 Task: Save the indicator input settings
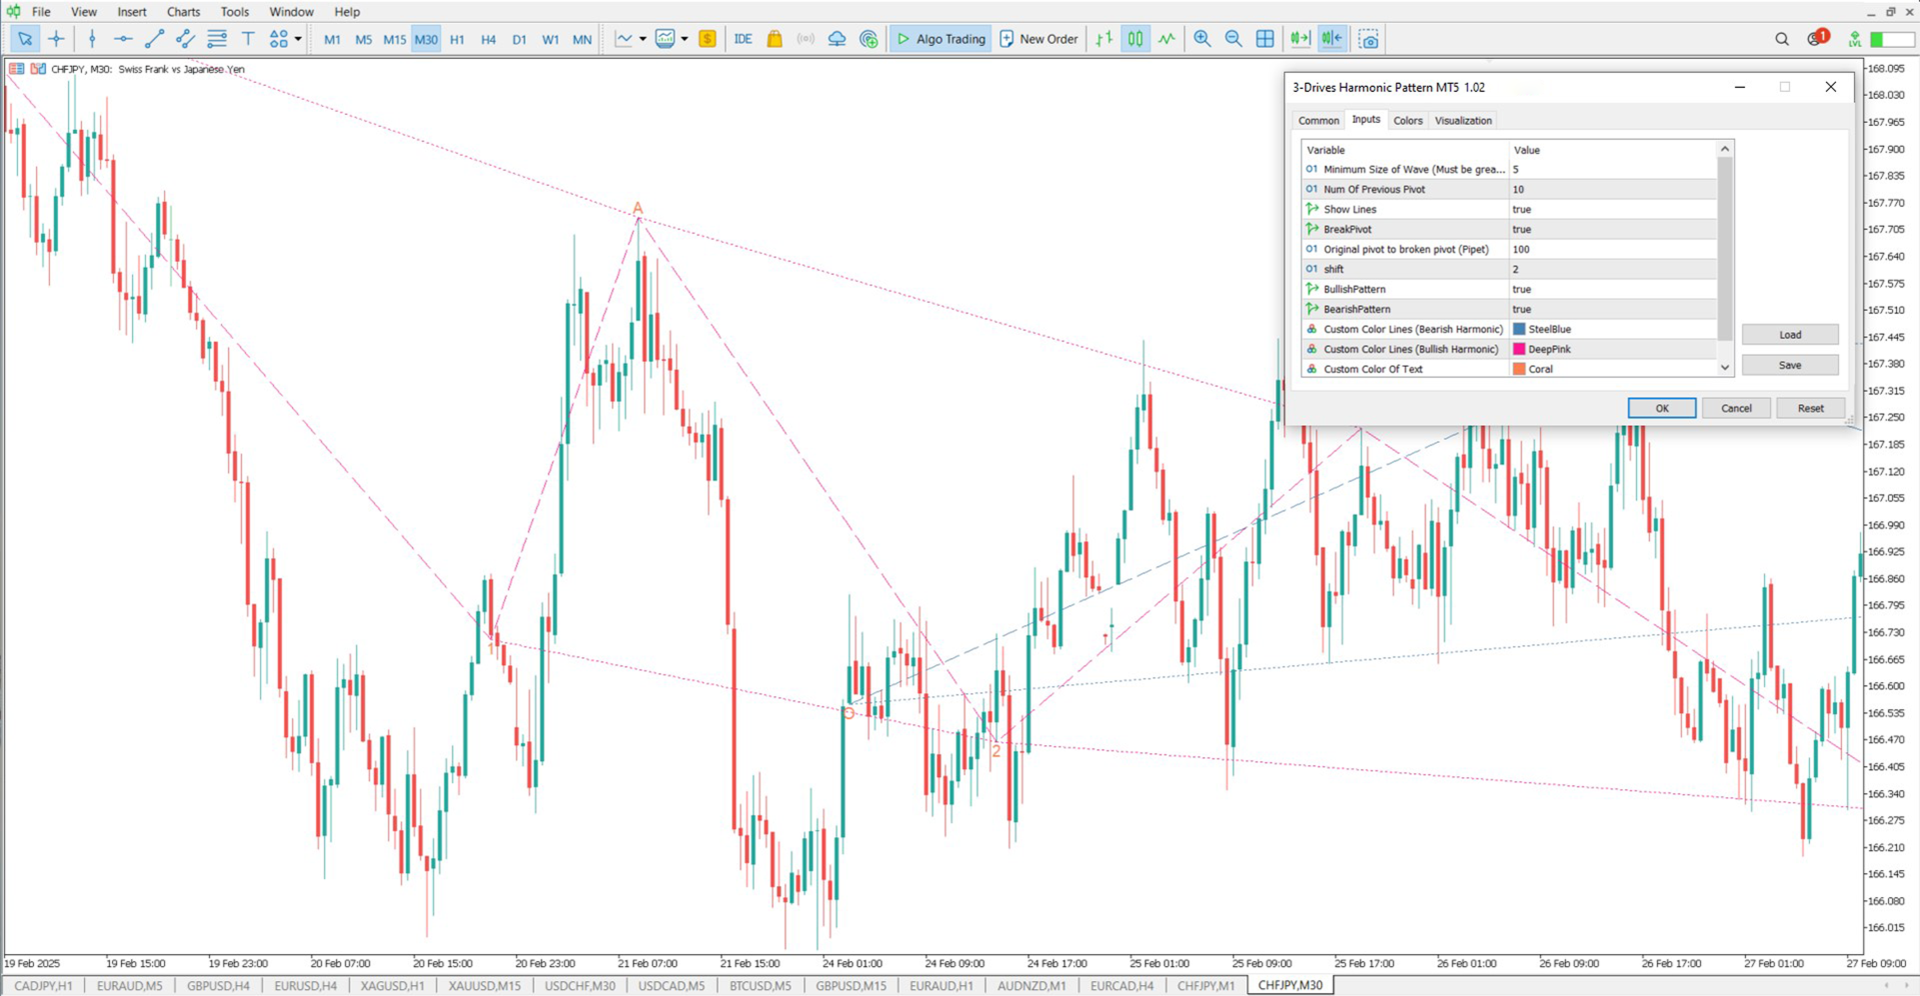pyautogui.click(x=1789, y=365)
